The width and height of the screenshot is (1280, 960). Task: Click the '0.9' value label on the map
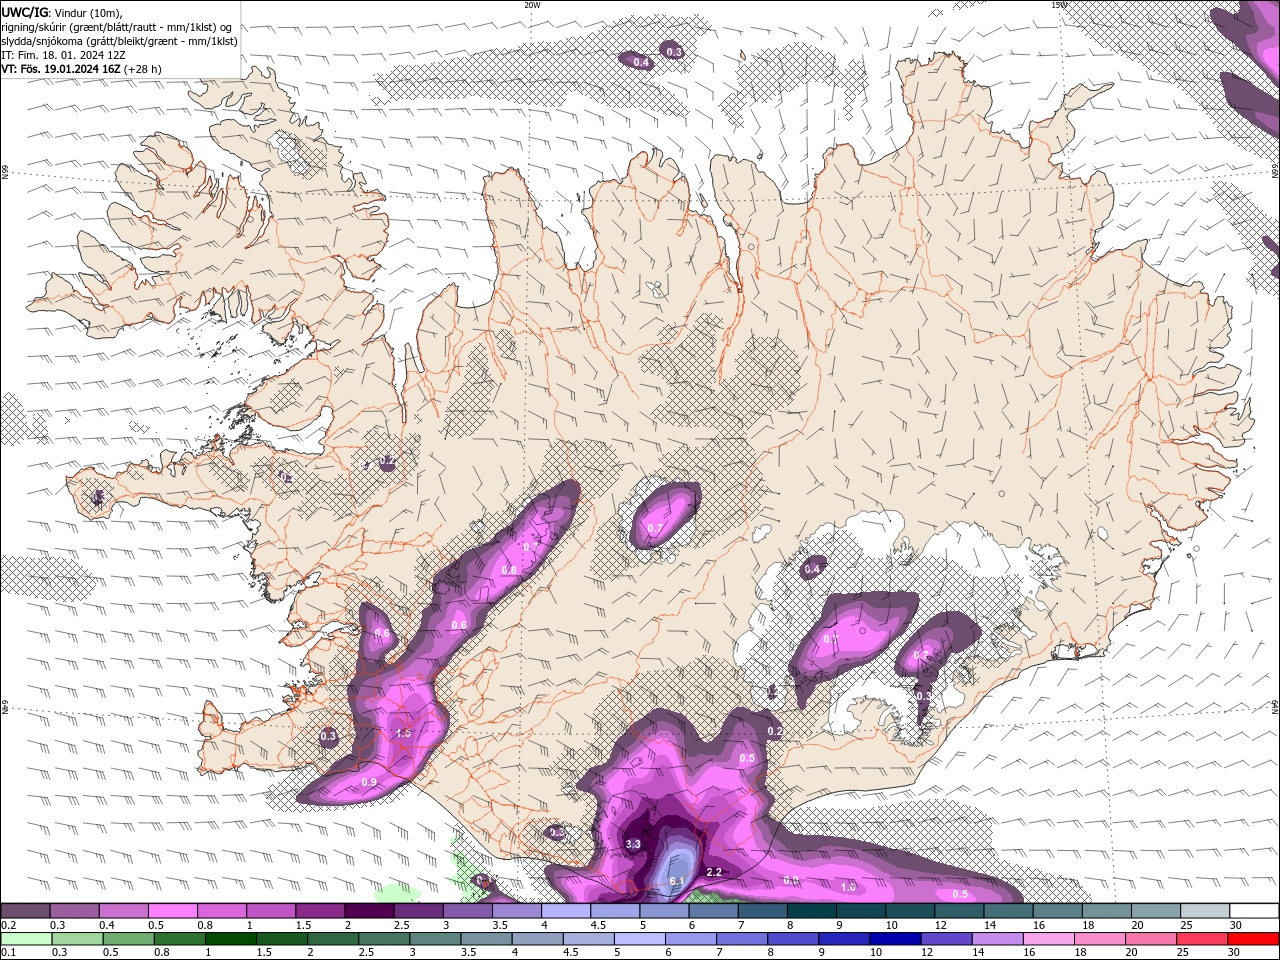tap(369, 782)
